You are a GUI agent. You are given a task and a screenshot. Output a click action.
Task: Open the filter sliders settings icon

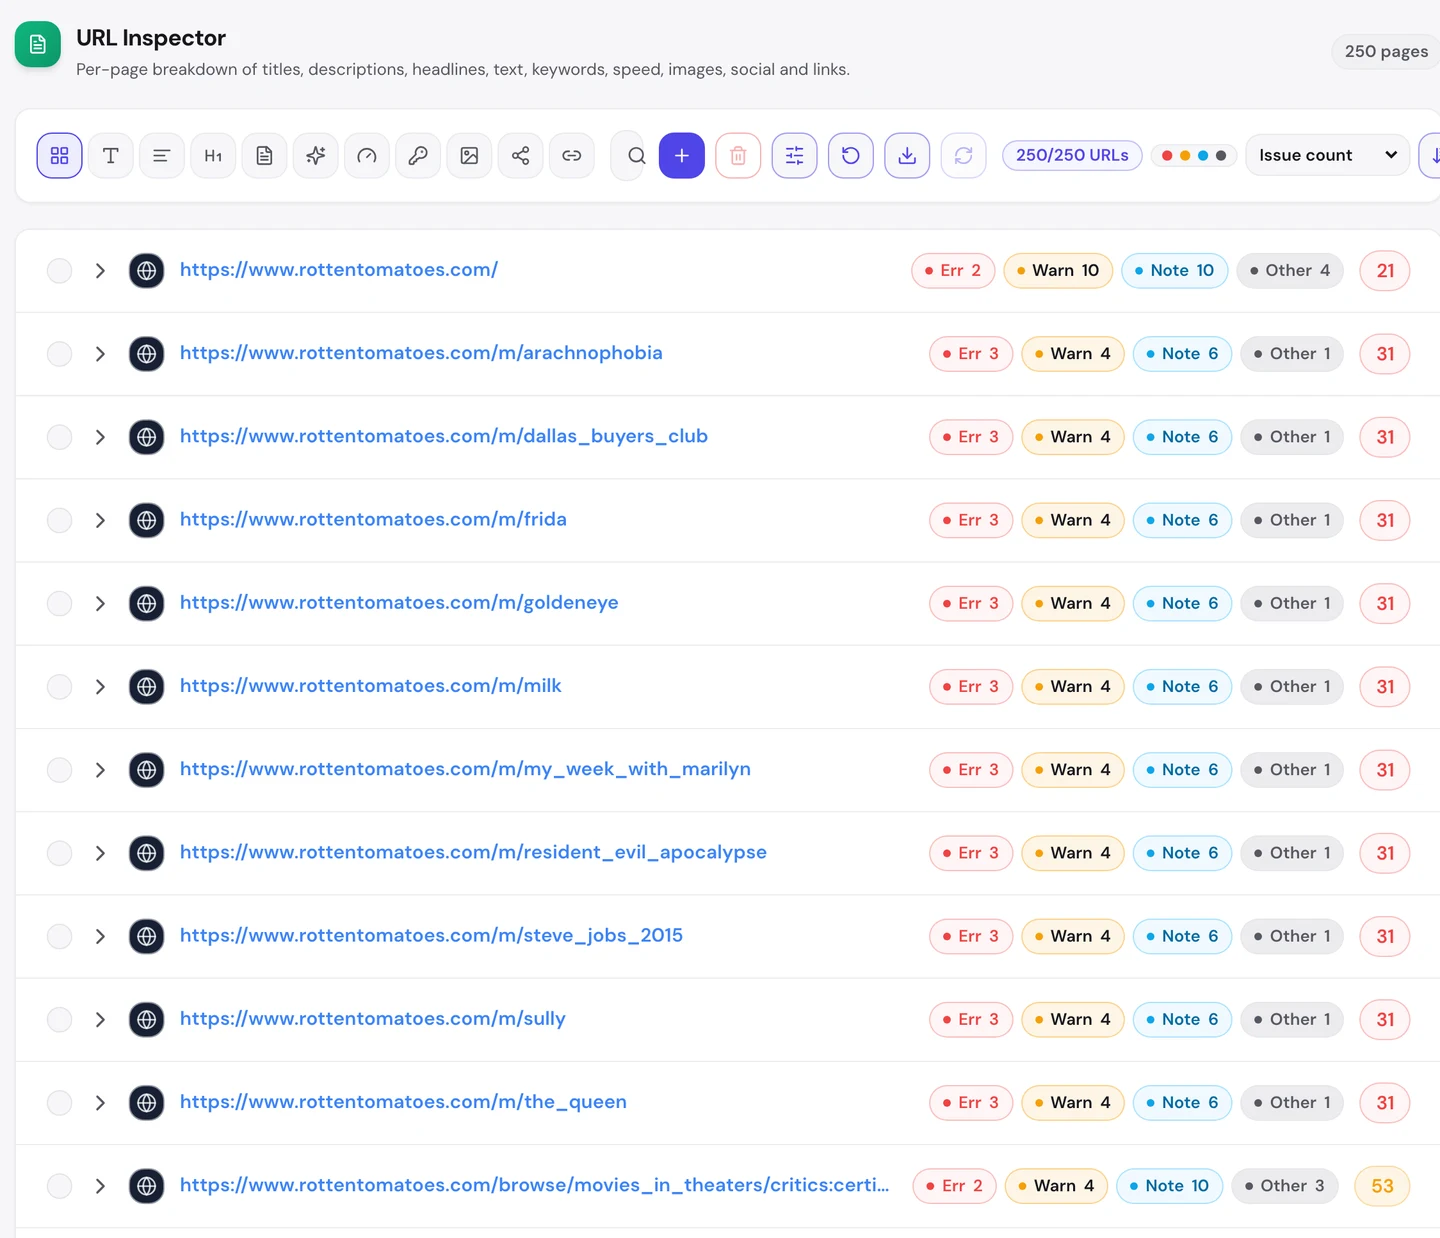tap(795, 156)
